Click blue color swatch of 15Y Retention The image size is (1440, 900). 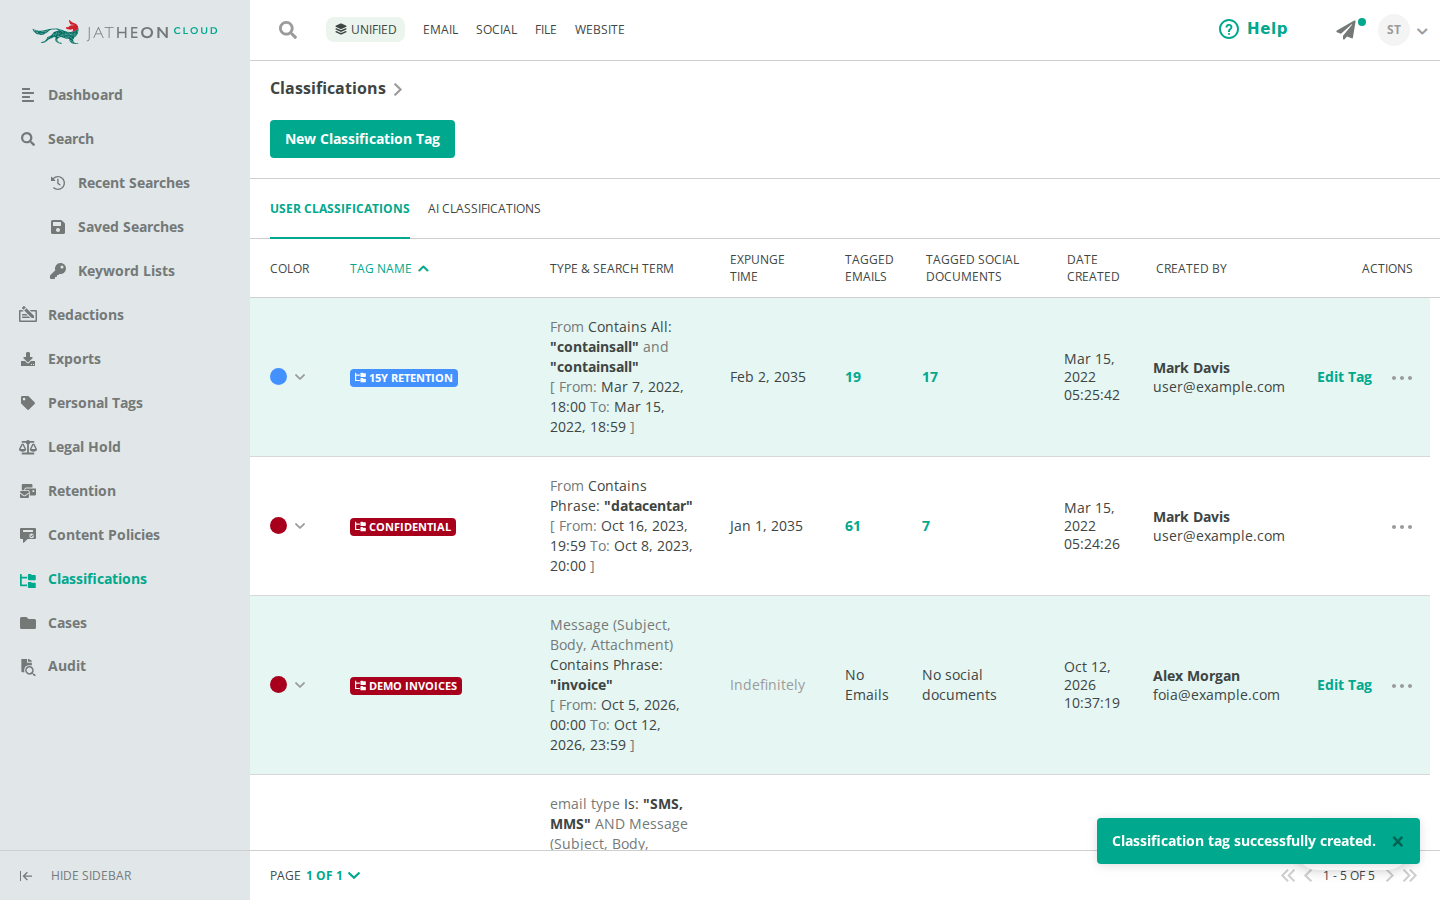278,377
